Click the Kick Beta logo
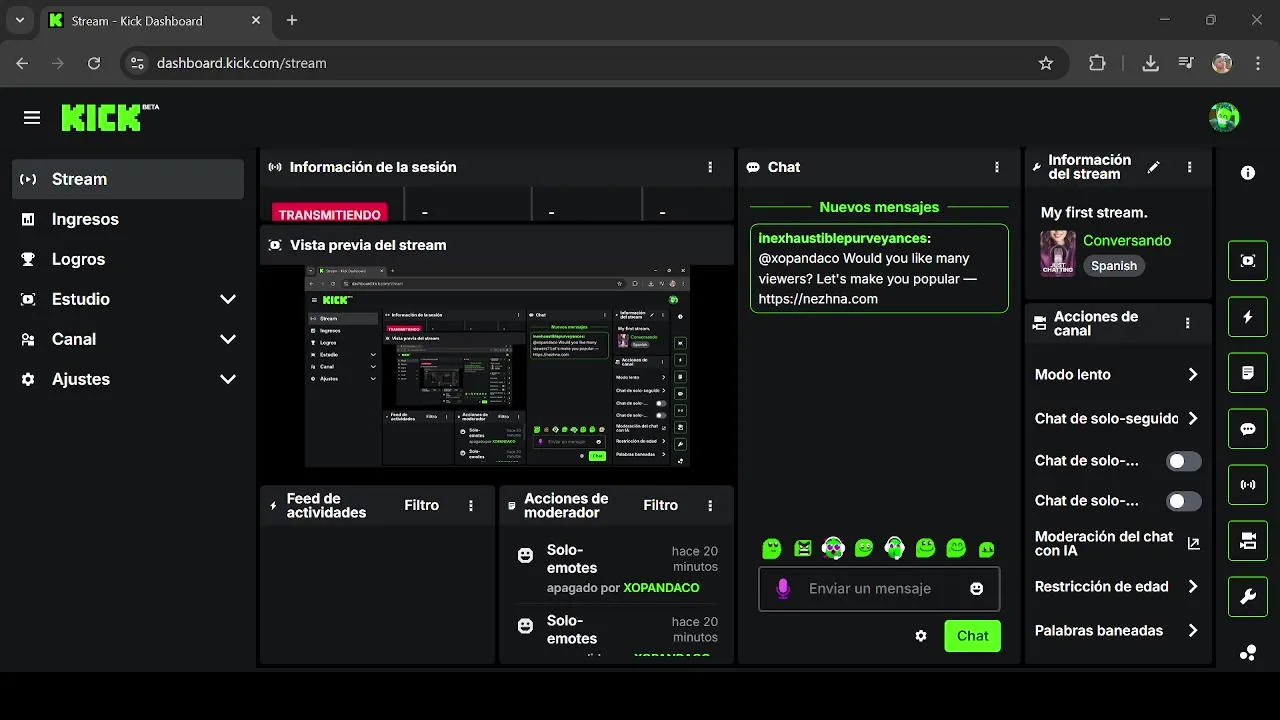Screen dimensions: 1280x720 pos(110,117)
